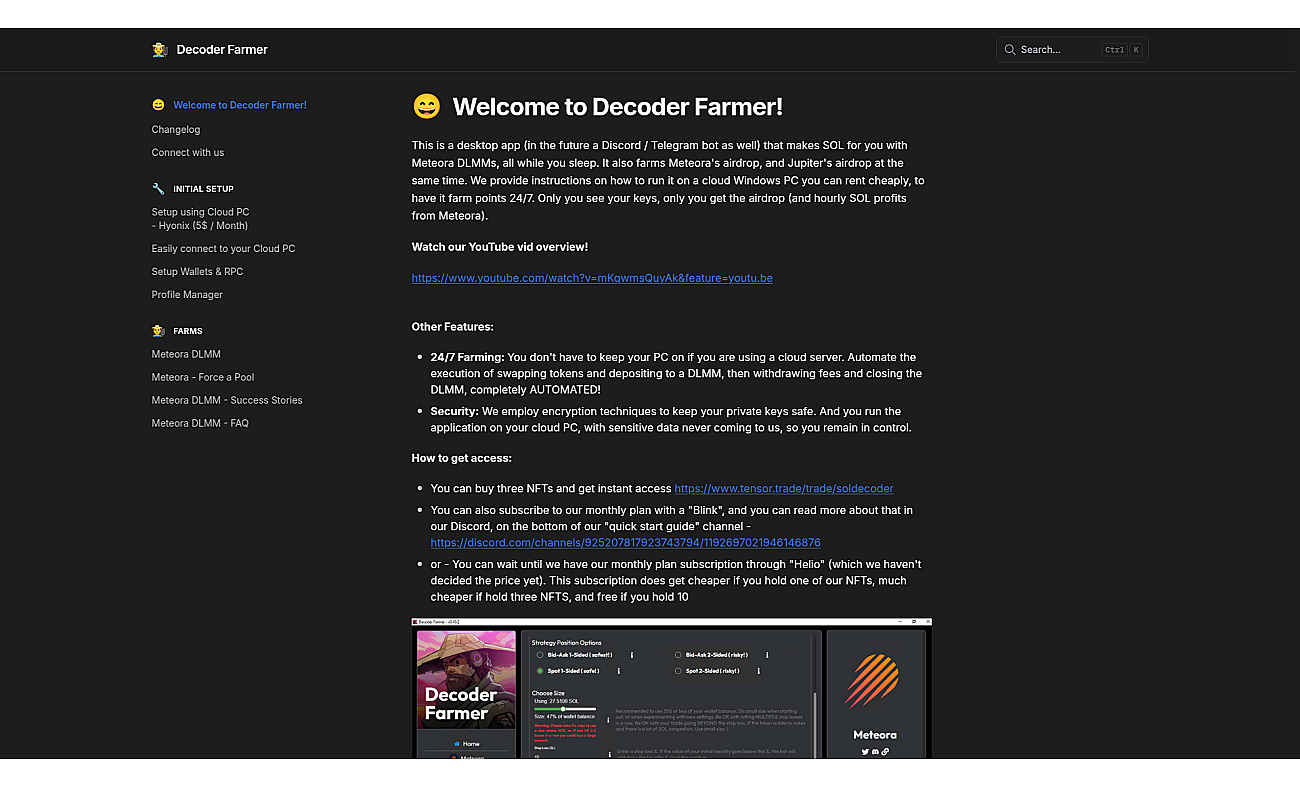Click the Ctrl K shortcut badge
This screenshot has width=1300, height=788.
point(1121,50)
